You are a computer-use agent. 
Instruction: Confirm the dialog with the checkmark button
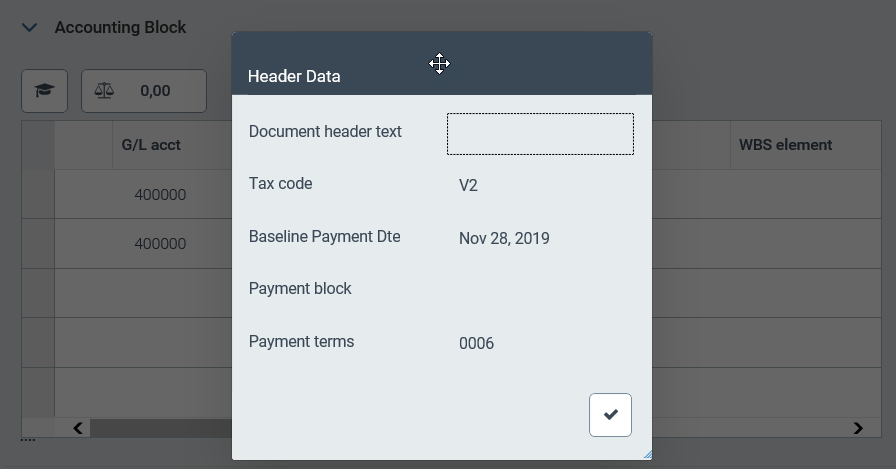(x=610, y=415)
